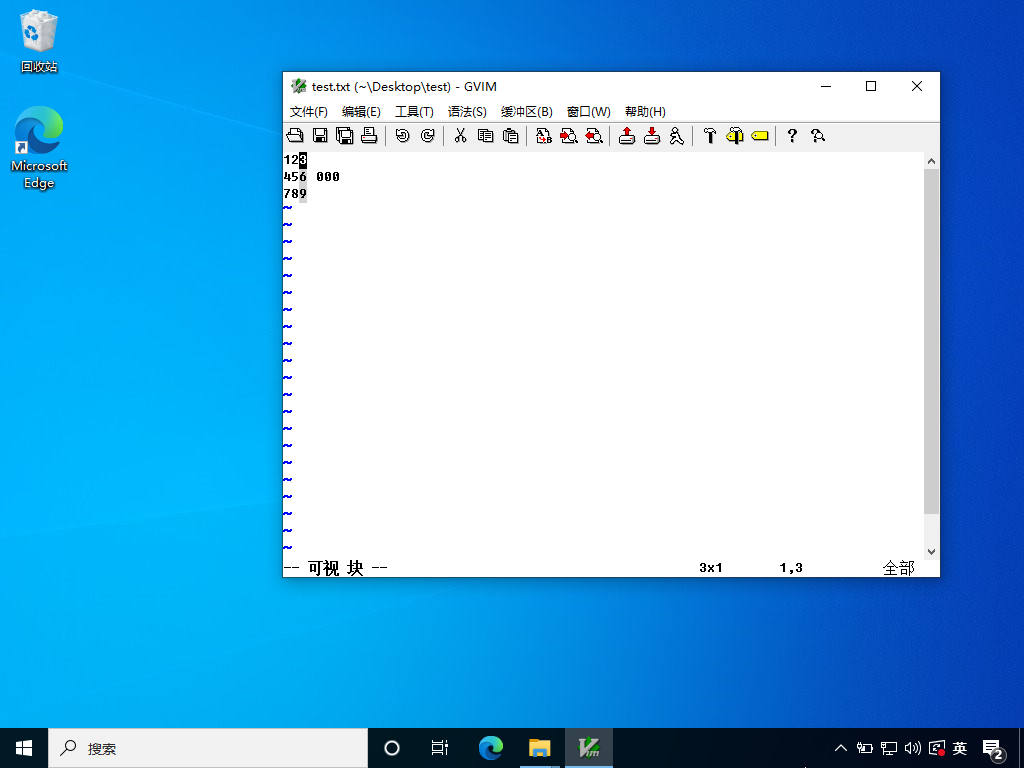Viewport: 1024px width, 768px height.
Task: Click the Print icon in GVIM toolbar
Action: pos(369,136)
